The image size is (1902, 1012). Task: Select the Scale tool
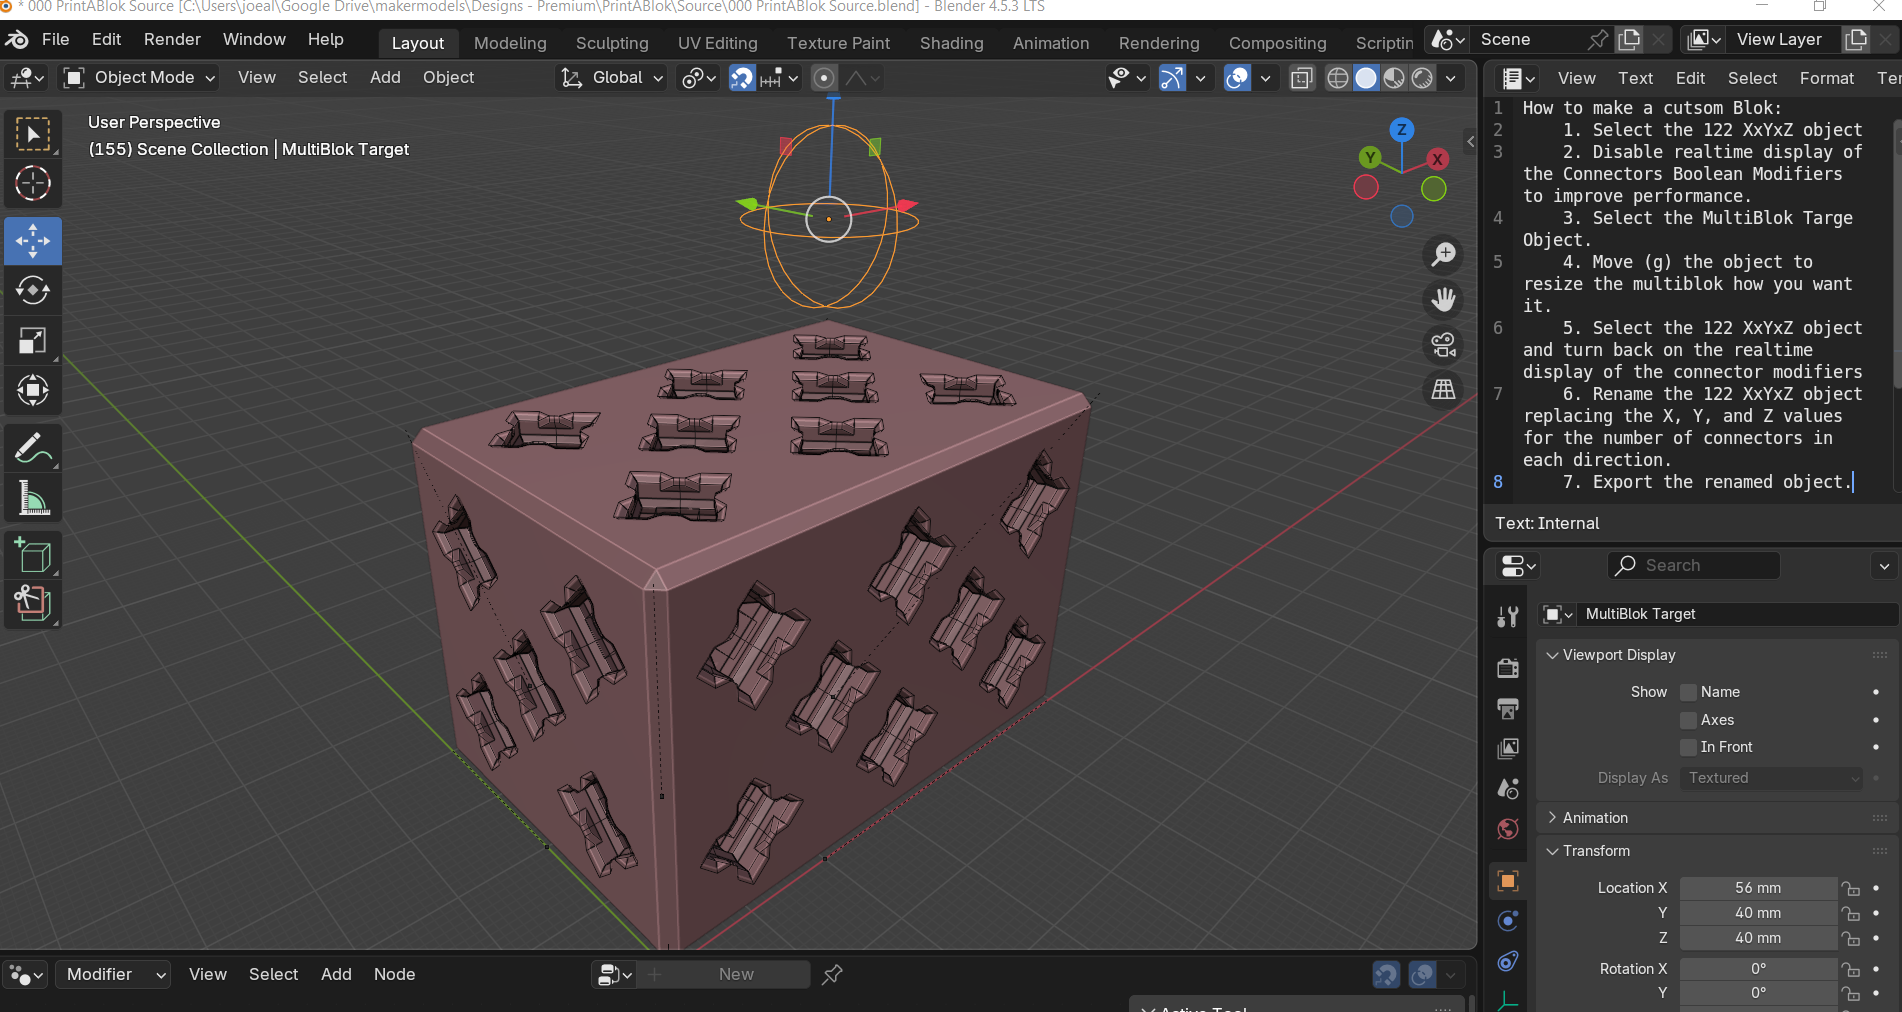(x=33, y=341)
